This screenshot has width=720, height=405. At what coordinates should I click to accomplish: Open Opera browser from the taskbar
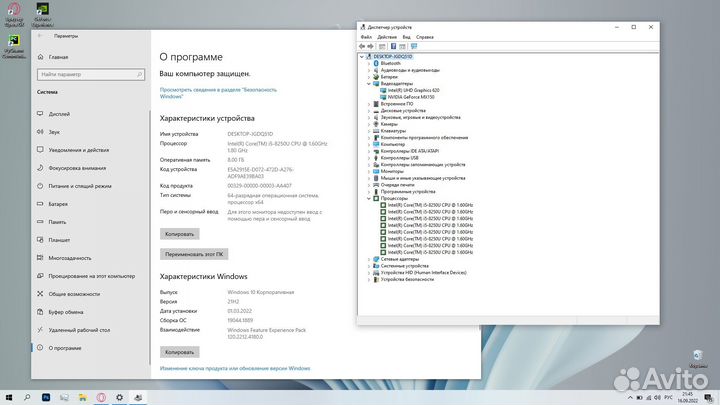tap(101, 397)
